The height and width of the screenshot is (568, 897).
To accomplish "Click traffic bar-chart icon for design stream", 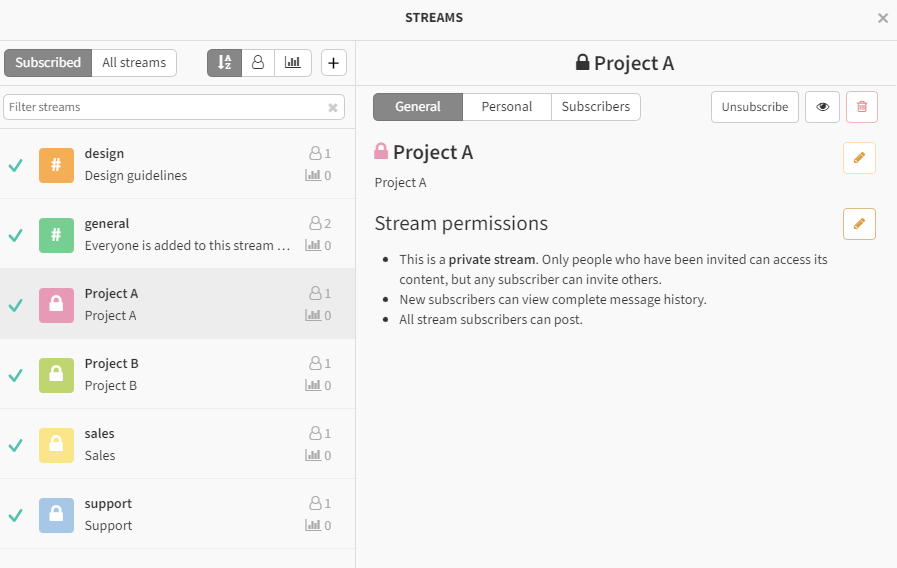I will (313, 175).
